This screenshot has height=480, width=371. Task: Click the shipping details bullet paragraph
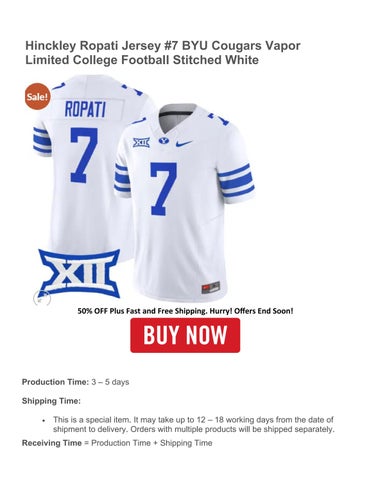tap(193, 424)
